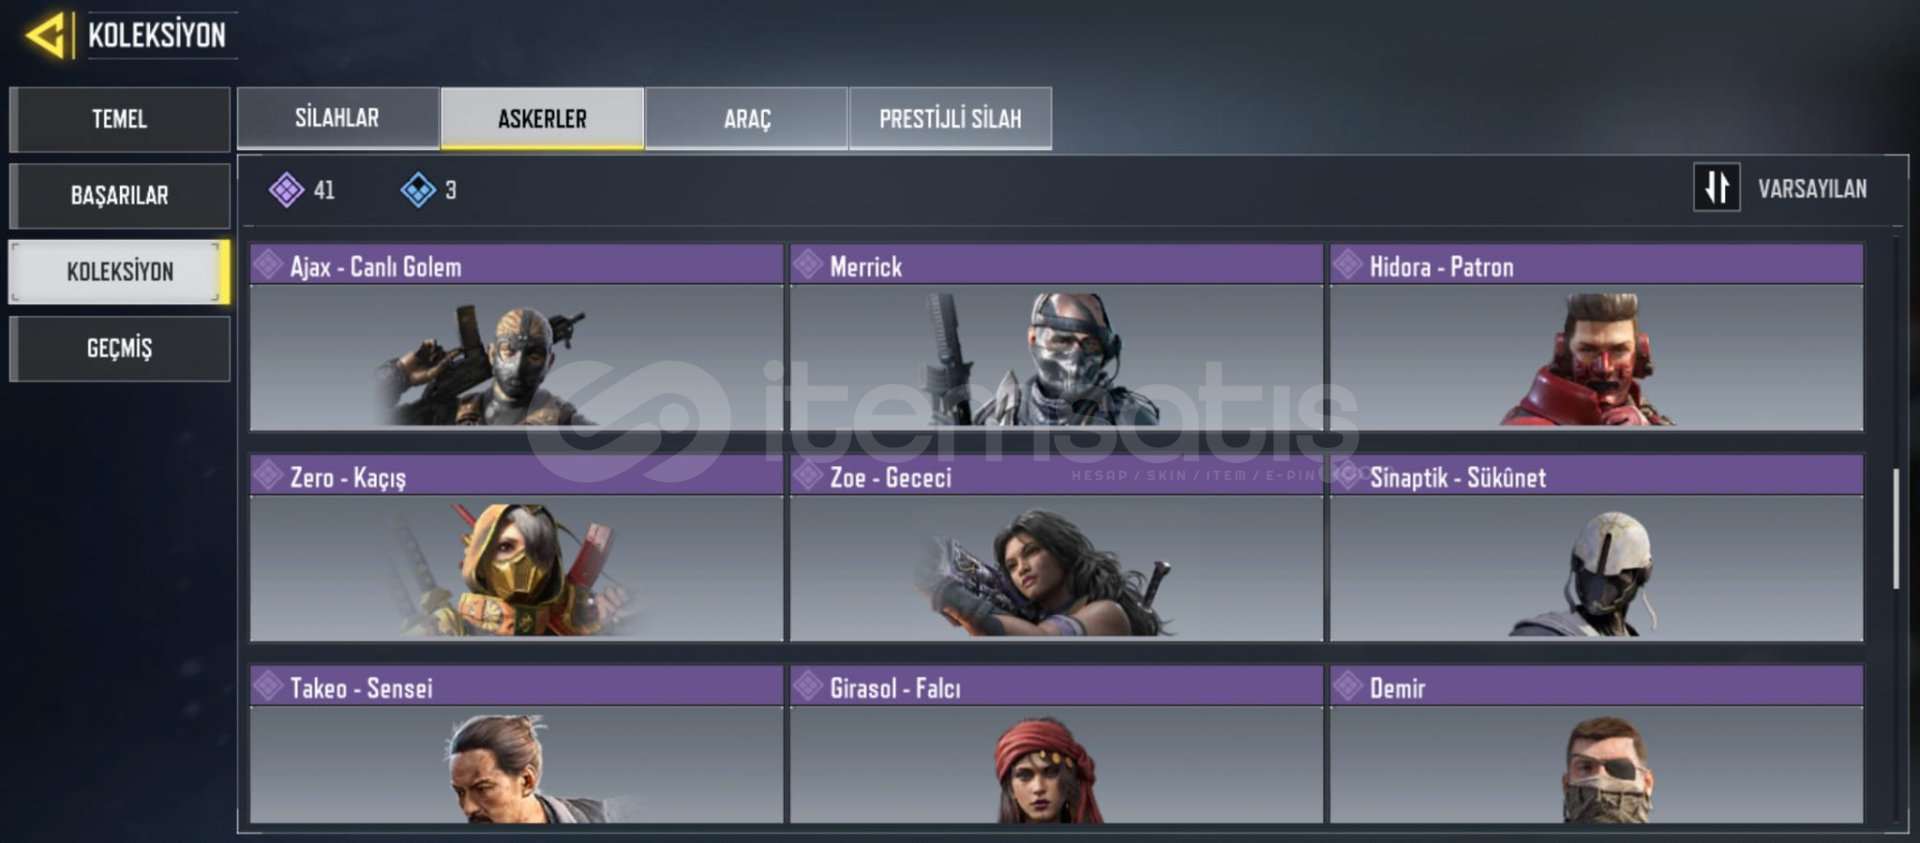The image size is (1920, 843).
Task: Go to the BAŞARILAR menu
Action: (x=120, y=195)
